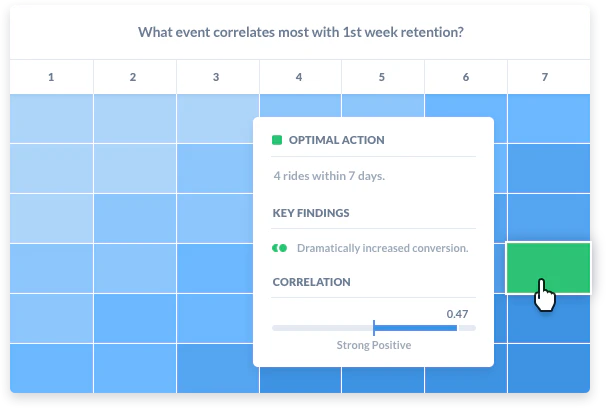Click the KEY FINDINGS heading

coord(311,213)
